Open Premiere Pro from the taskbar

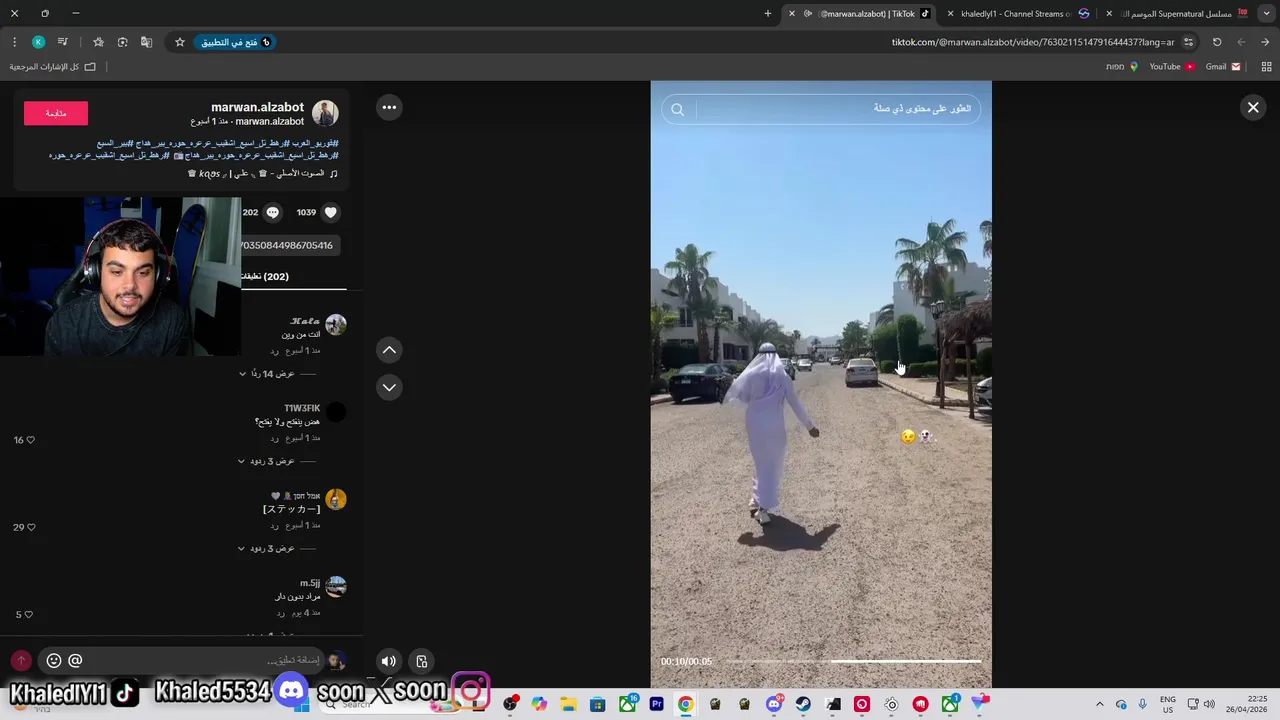[656, 704]
